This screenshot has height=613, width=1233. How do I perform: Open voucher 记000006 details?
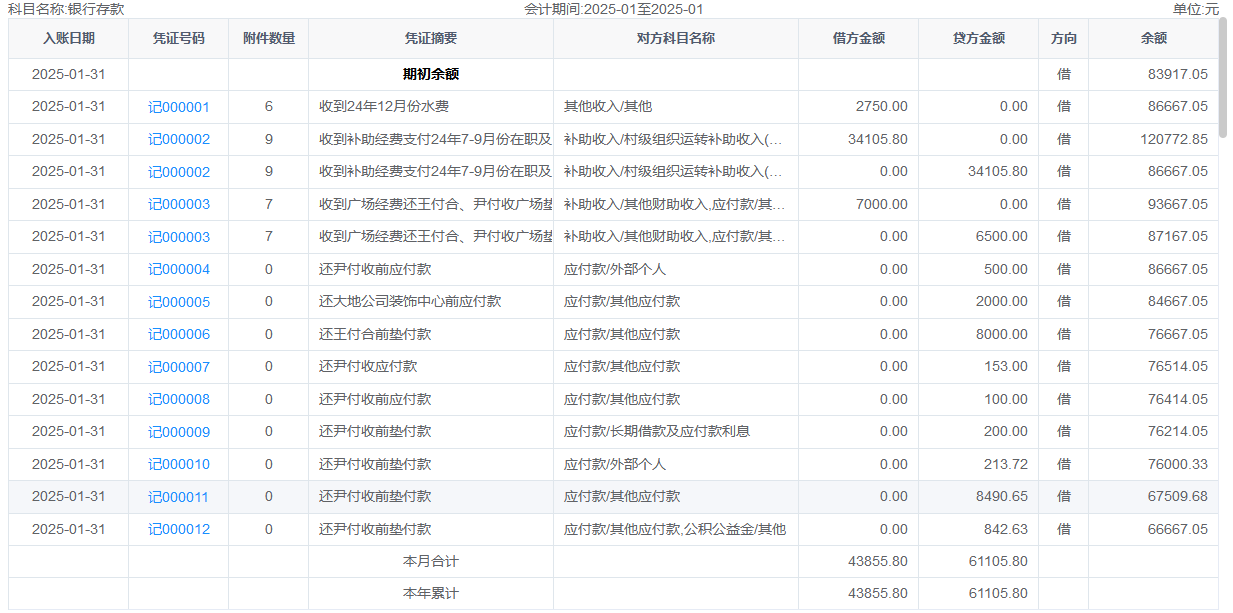[x=179, y=335]
